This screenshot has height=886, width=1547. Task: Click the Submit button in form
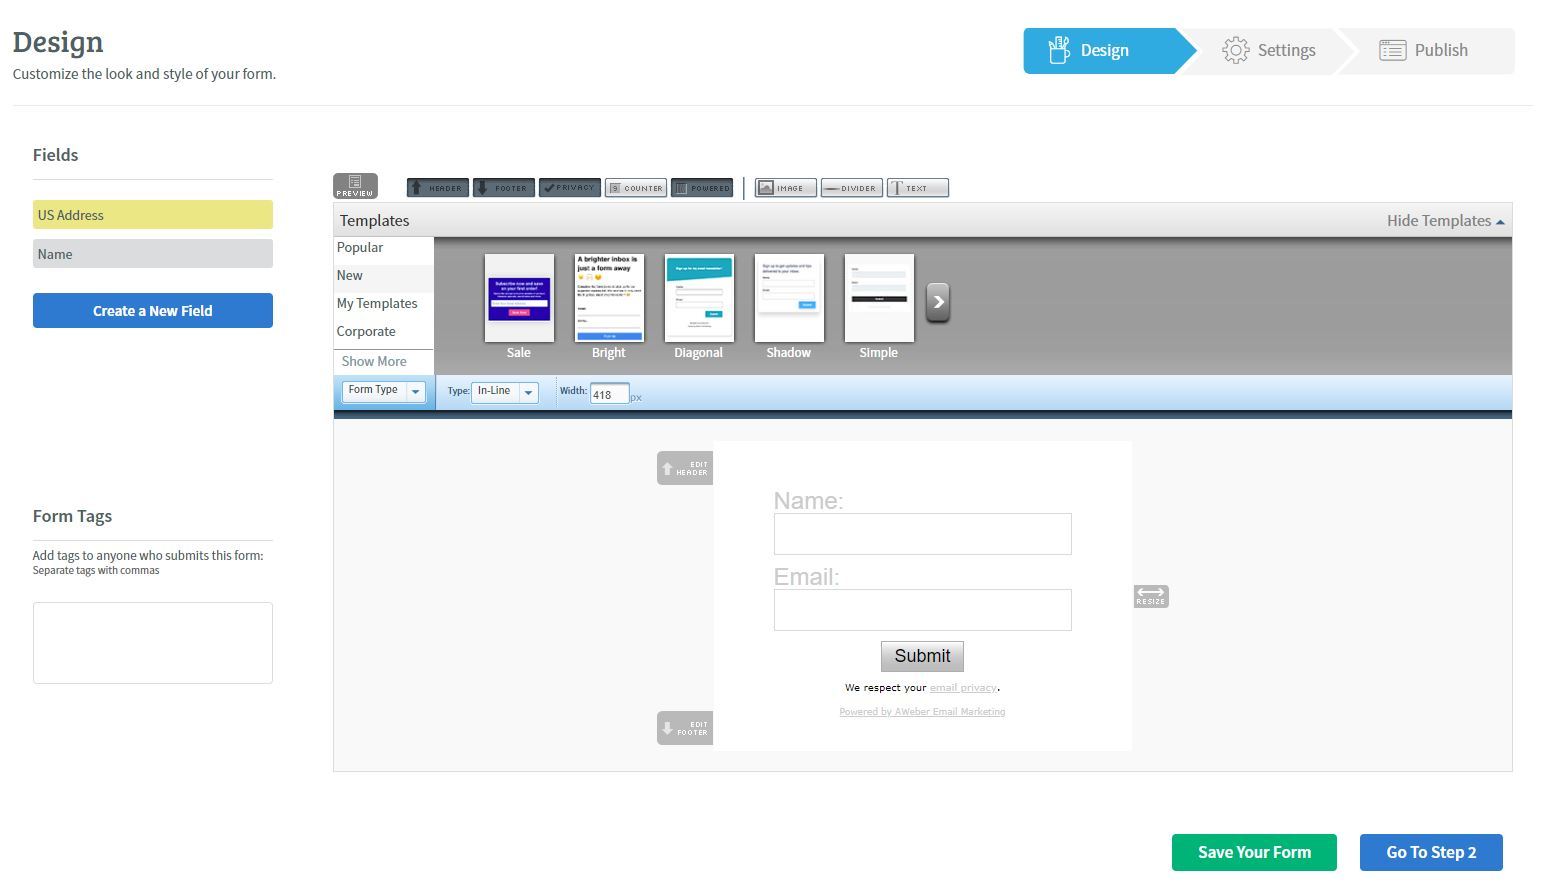click(922, 656)
